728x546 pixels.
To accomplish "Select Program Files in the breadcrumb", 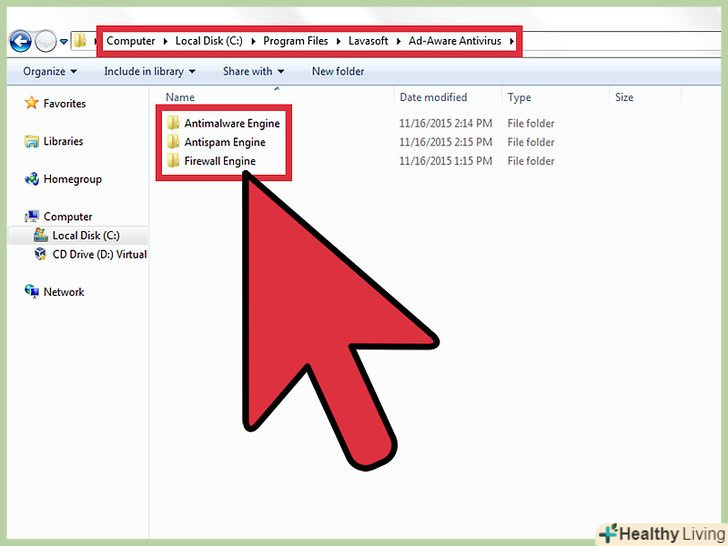I will (x=295, y=41).
